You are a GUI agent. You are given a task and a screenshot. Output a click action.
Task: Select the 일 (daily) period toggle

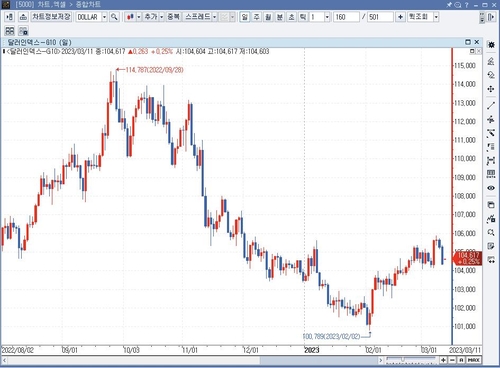click(x=245, y=17)
